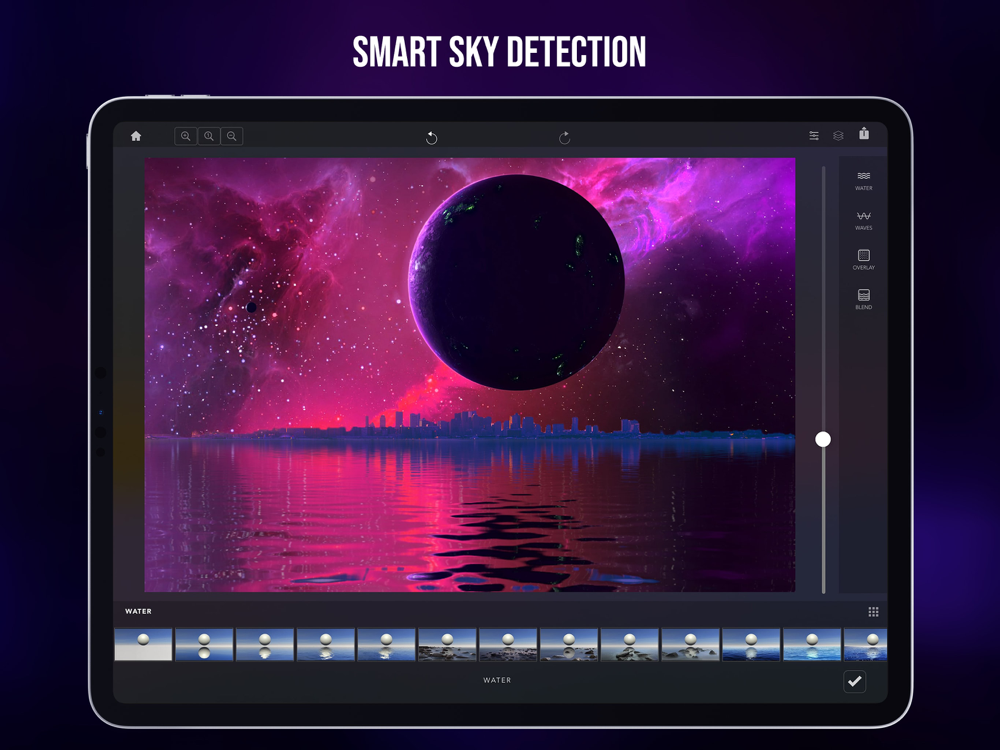Select the Waves tool in right sidebar

[864, 221]
